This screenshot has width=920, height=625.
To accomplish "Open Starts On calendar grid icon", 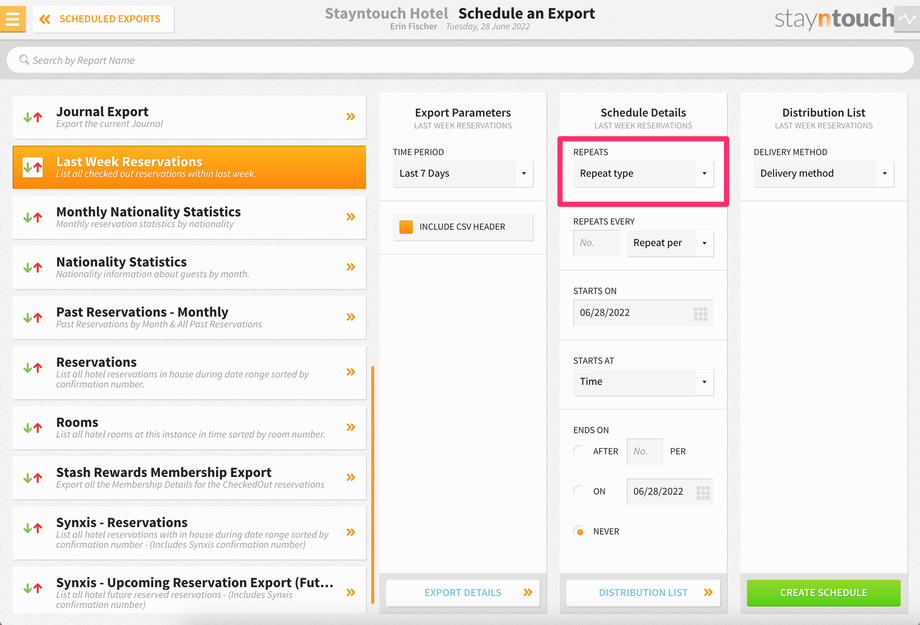I will 701,313.
